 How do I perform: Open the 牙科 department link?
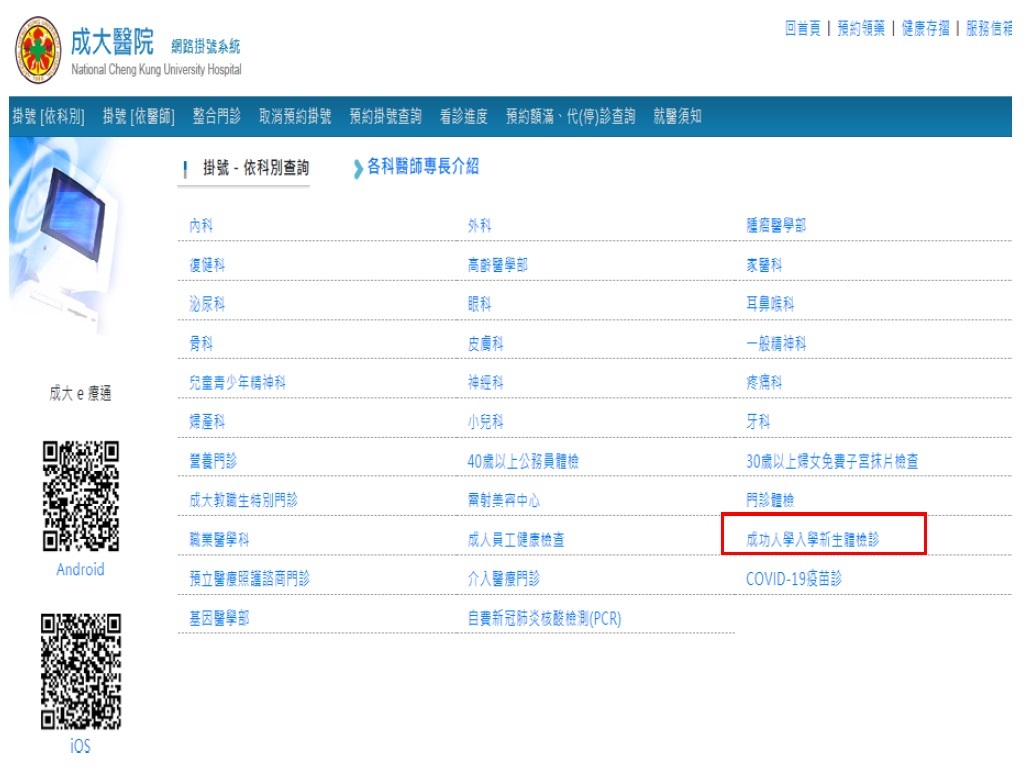coord(758,422)
